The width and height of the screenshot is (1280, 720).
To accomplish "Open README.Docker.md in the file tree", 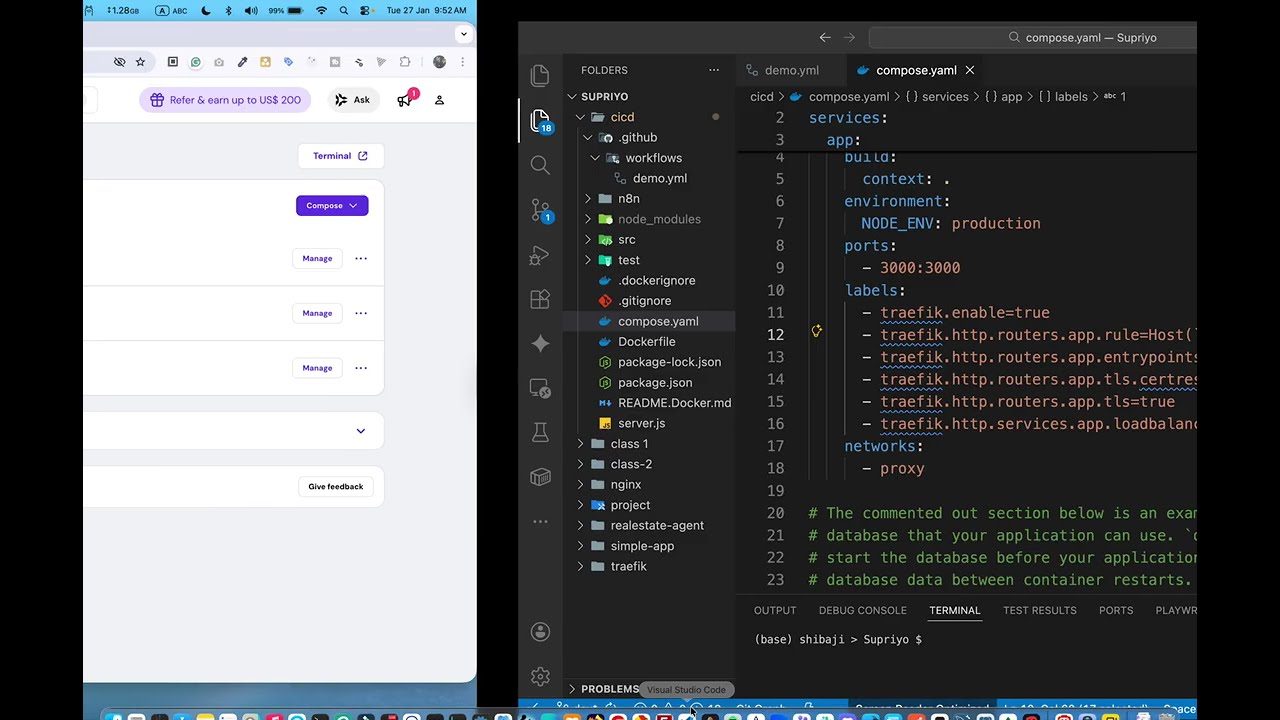I will coord(648,403).
